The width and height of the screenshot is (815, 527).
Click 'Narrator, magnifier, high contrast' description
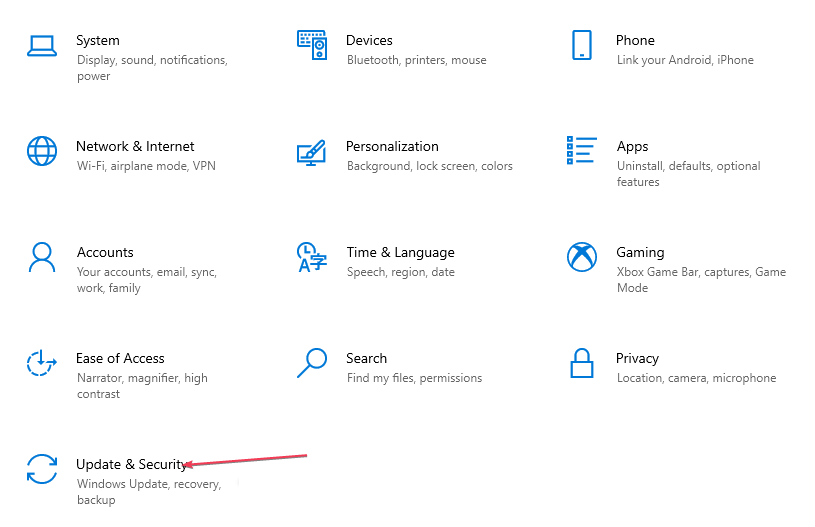click(142, 386)
